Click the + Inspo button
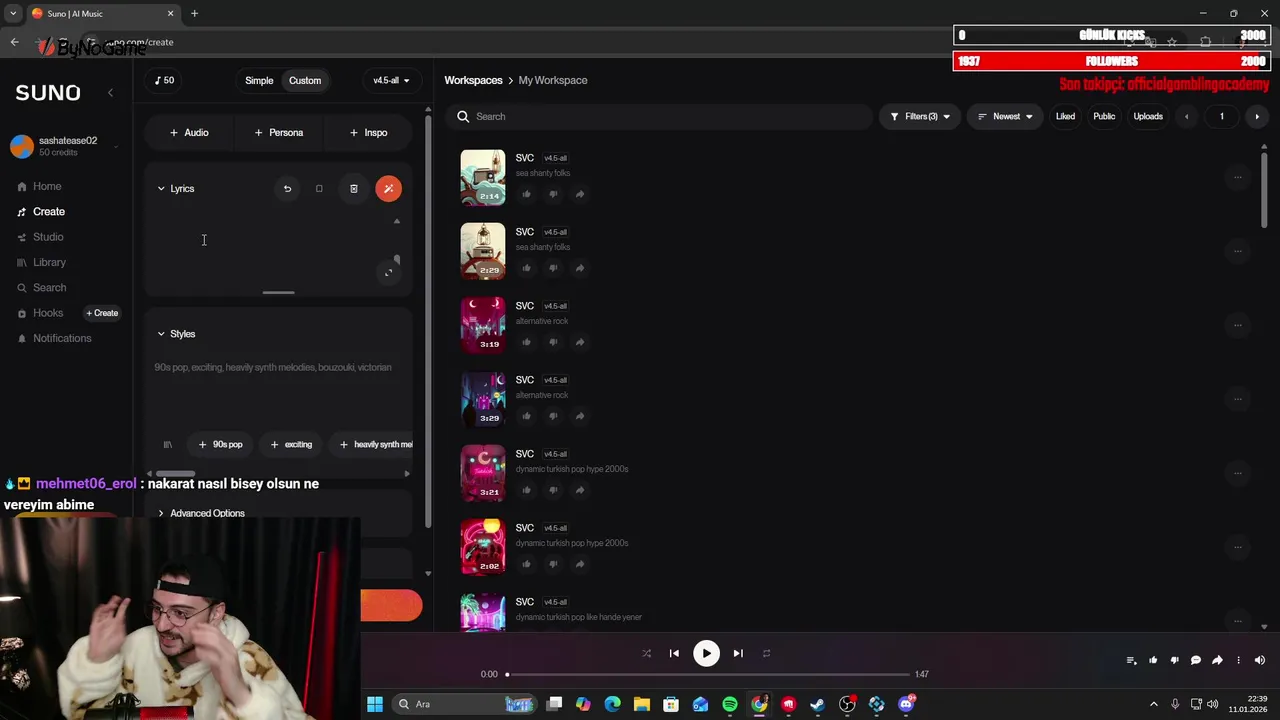Viewport: 1280px width, 720px height. coord(368,132)
